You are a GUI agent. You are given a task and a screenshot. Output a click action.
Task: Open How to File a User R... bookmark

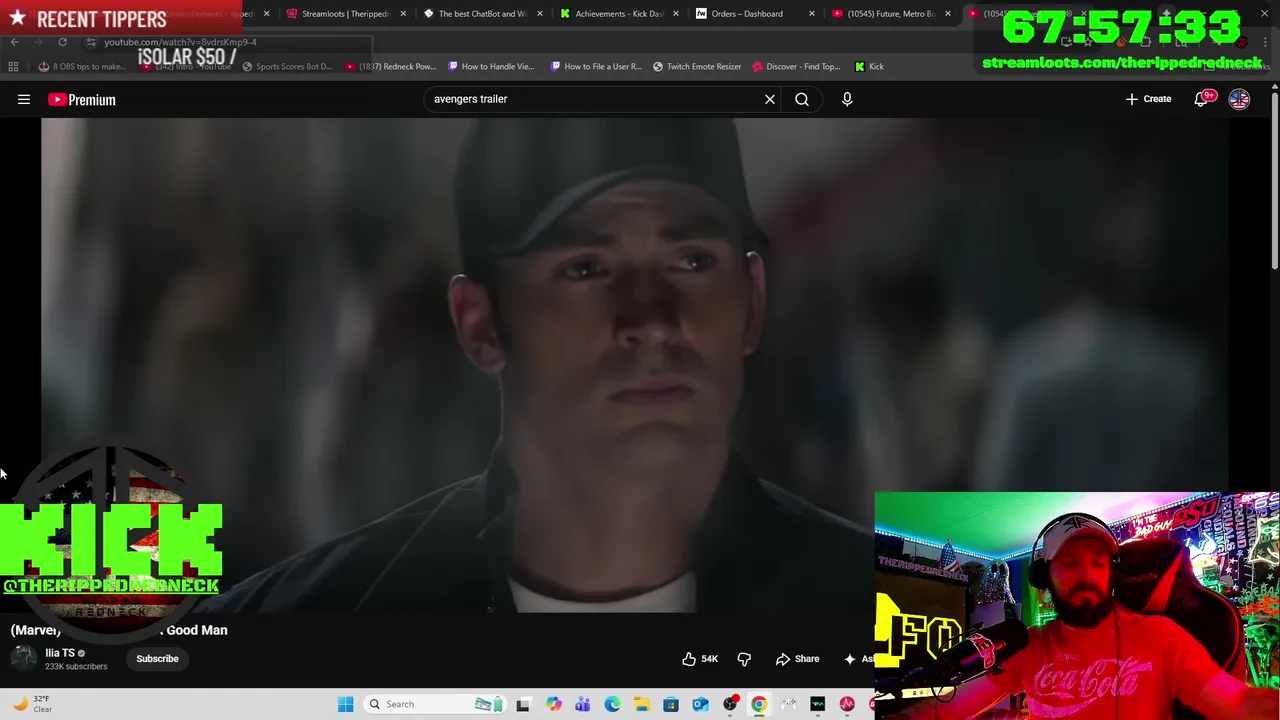click(x=596, y=66)
